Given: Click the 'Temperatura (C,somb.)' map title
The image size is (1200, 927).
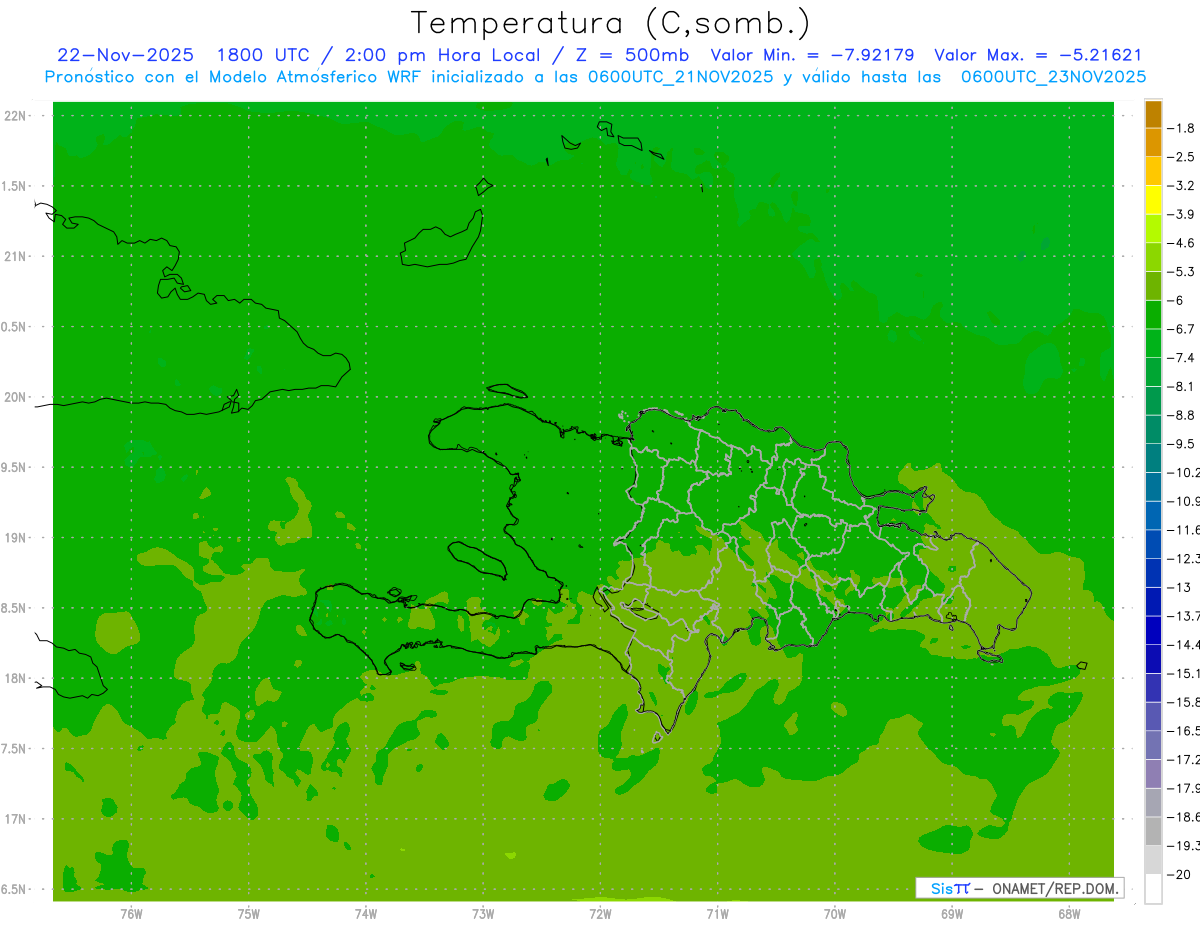Looking at the screenshot, I should click(x=611, y=23).
